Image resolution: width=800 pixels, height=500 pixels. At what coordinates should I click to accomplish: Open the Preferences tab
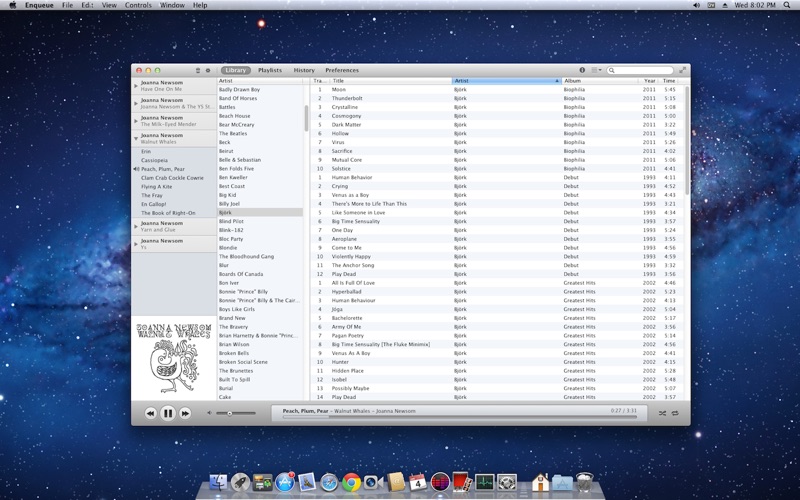click(342, 70)
